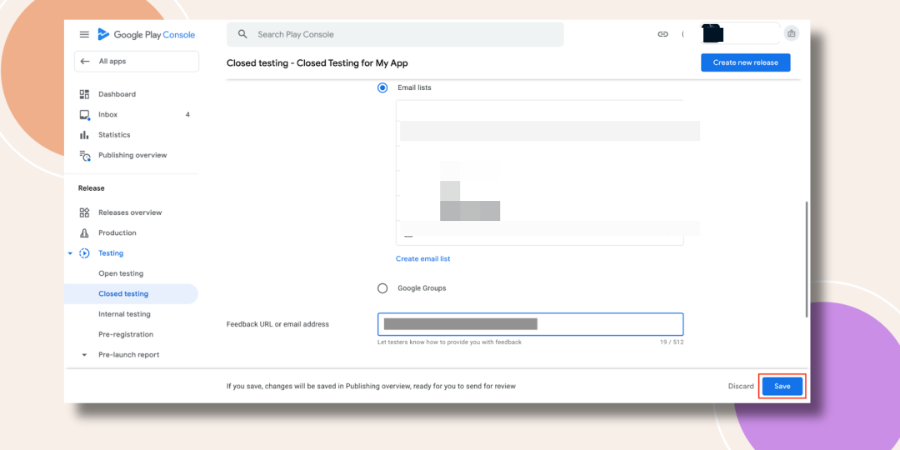
Task: Click the Save button
Action: (782, 386)
